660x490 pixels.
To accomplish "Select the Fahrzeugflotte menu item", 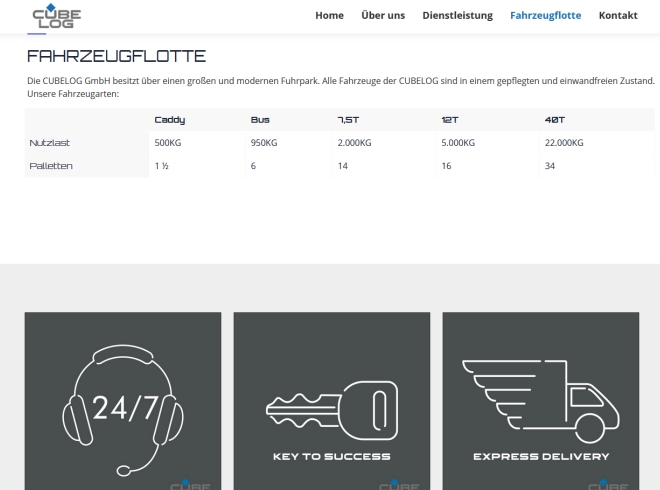I will tap(546, 16).
